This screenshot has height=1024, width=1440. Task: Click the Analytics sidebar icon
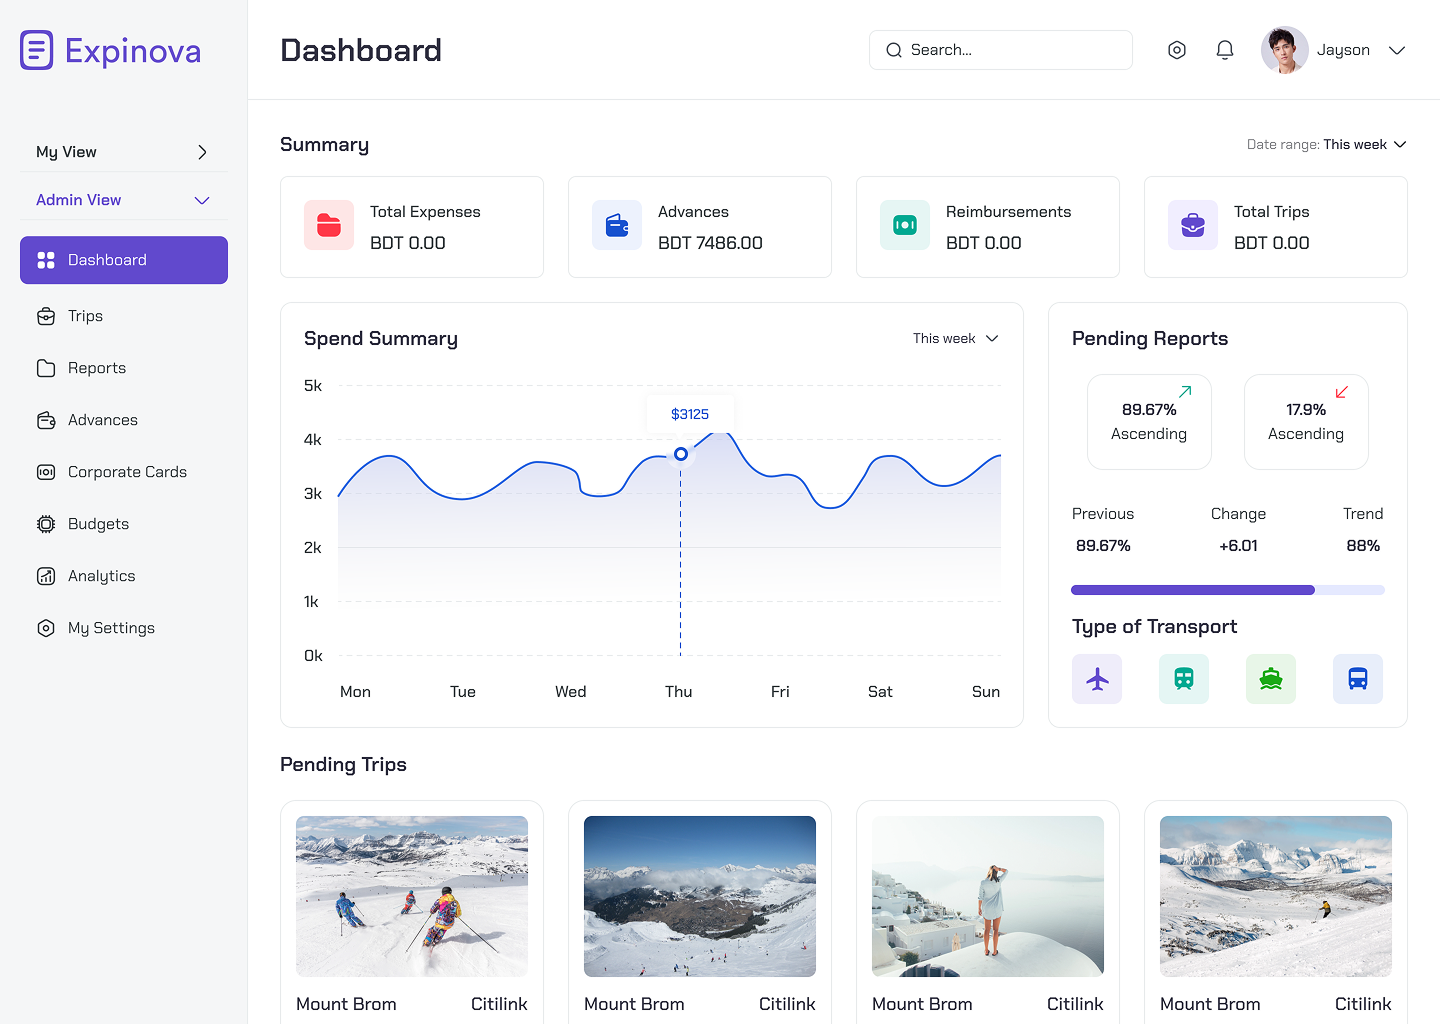click(x=46, y=575)
